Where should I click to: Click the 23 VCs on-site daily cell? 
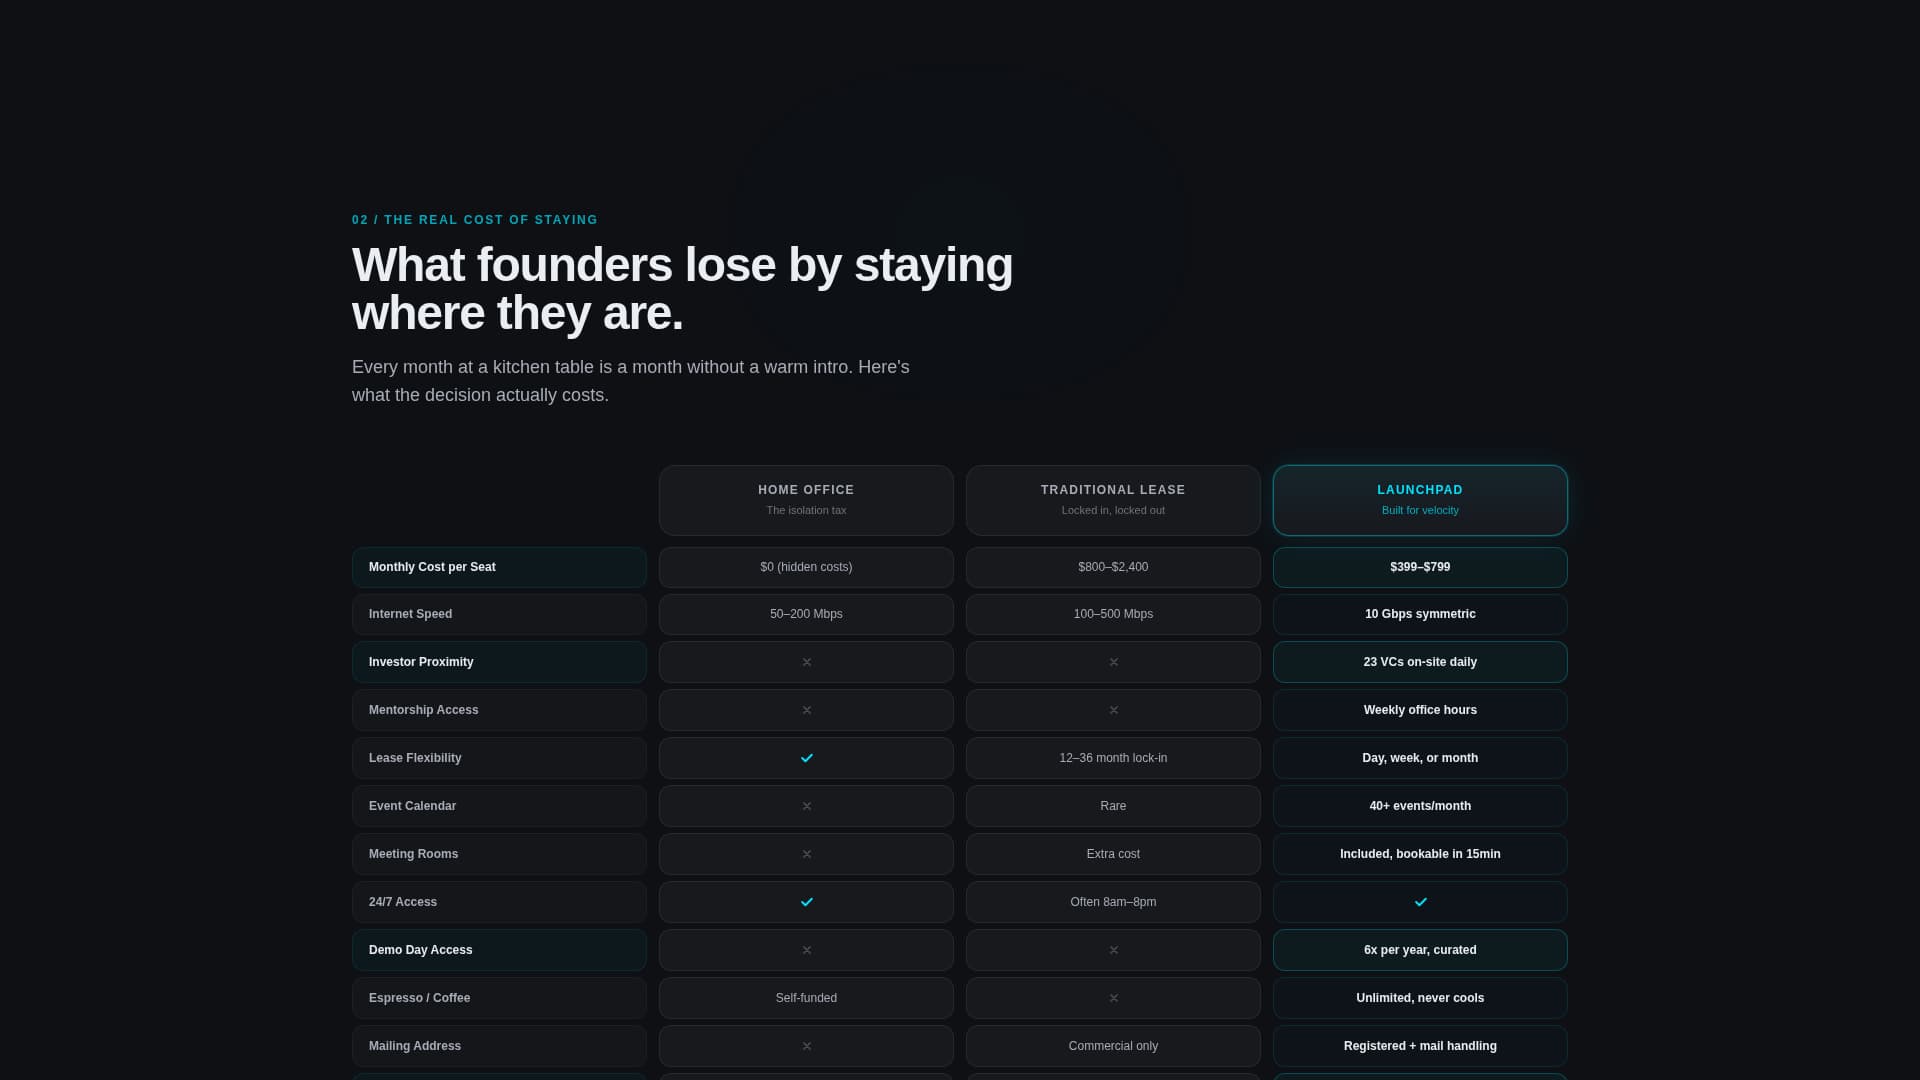[x=1420, y=662]
